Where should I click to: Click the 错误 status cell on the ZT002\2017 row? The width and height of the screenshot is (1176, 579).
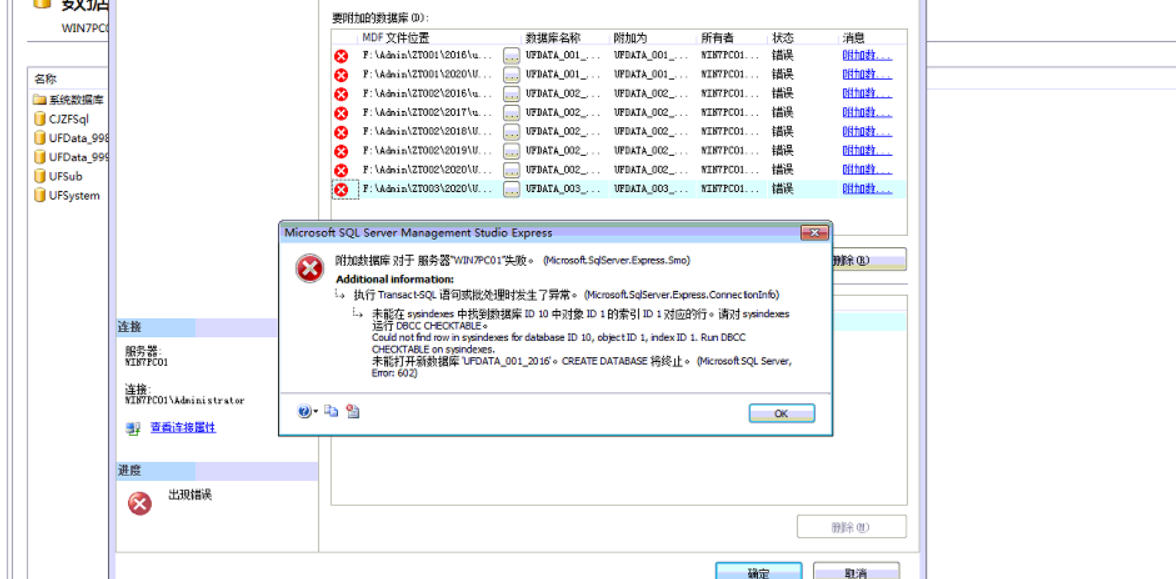coord(782,112)
